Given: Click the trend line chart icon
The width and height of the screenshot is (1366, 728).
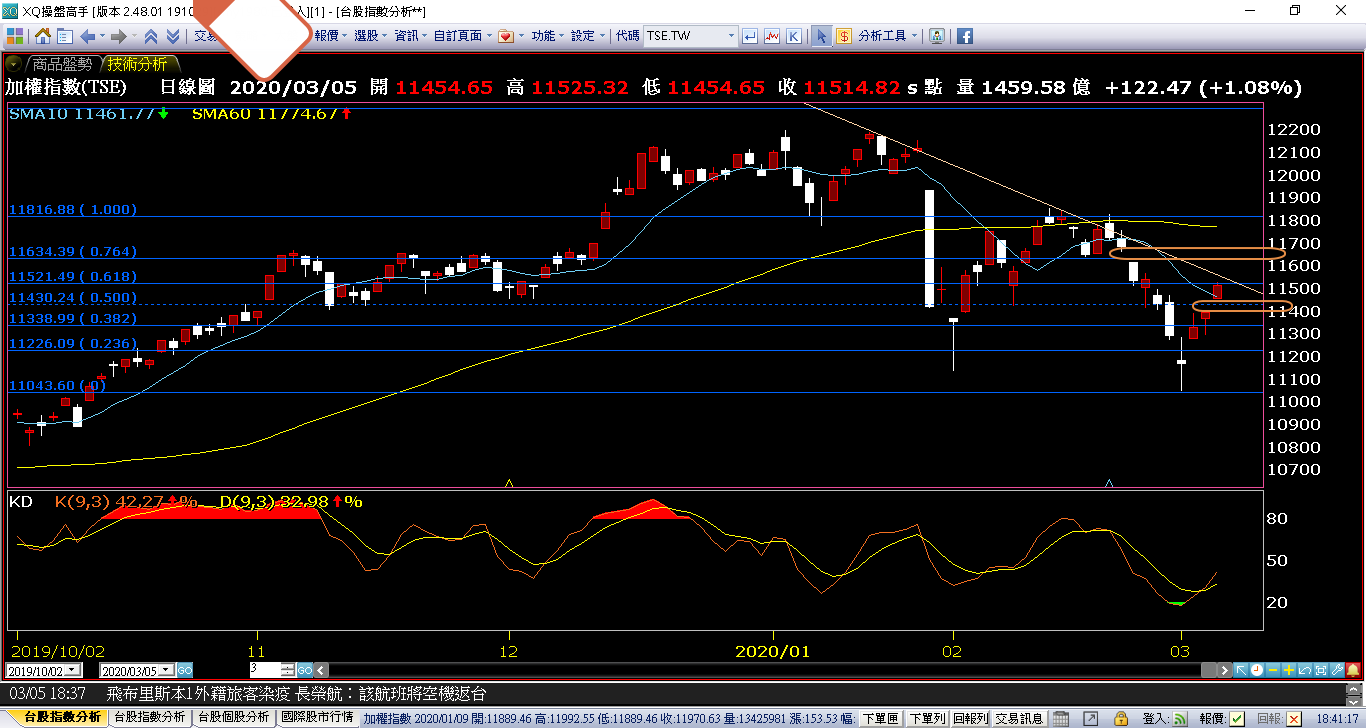Looking at the screenshot, I should point(771,36).
